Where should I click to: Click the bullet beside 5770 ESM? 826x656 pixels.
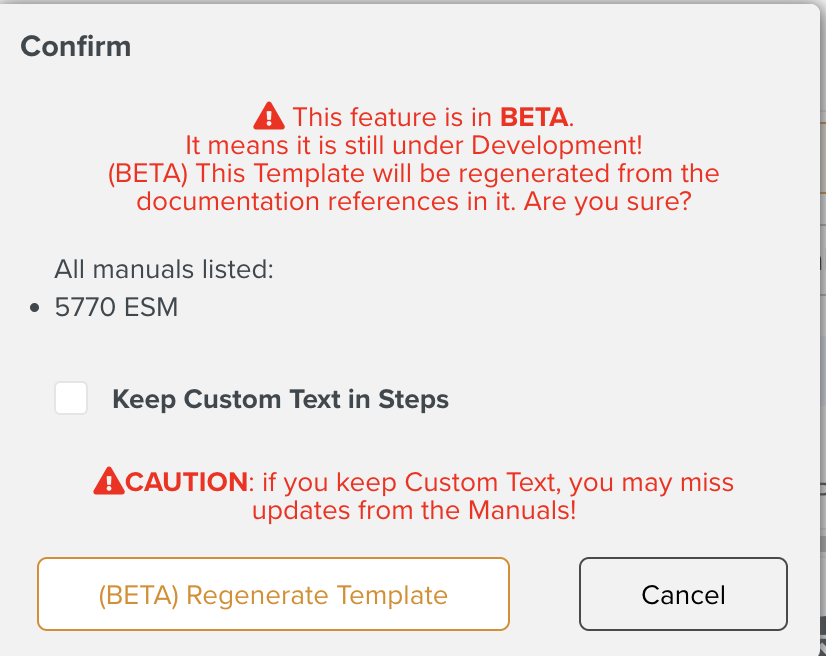pos(35,308)
